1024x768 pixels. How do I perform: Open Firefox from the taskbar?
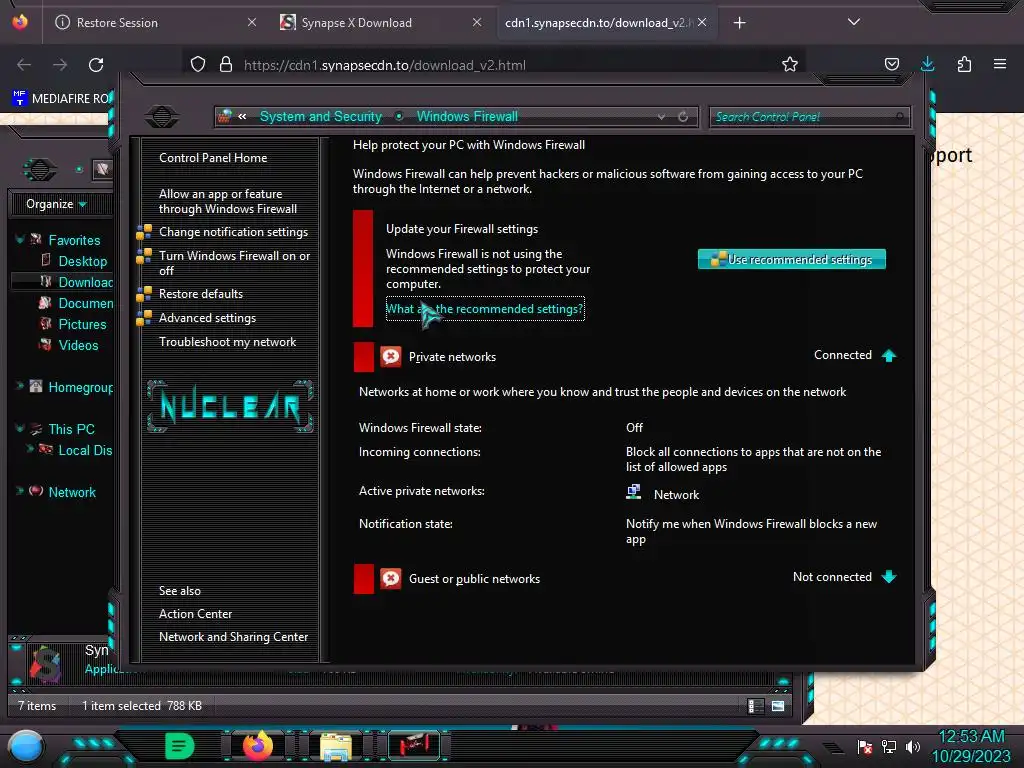point(258,746)
